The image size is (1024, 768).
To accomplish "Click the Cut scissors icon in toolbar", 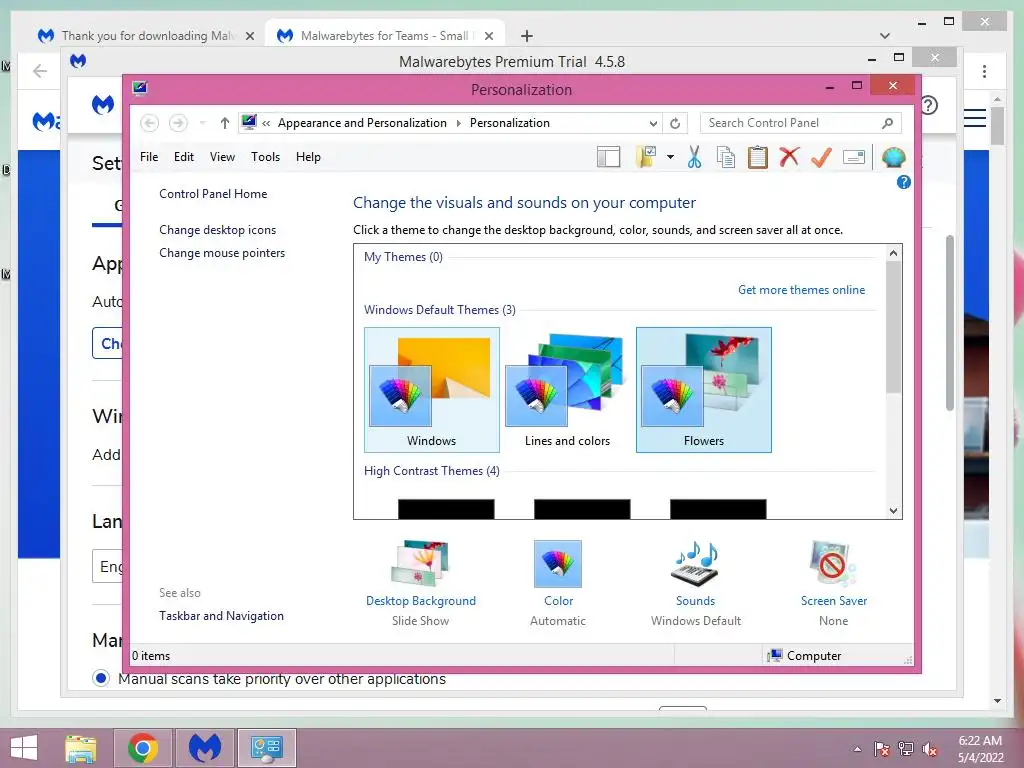I will pyautogui.click(x=694, y=157).
